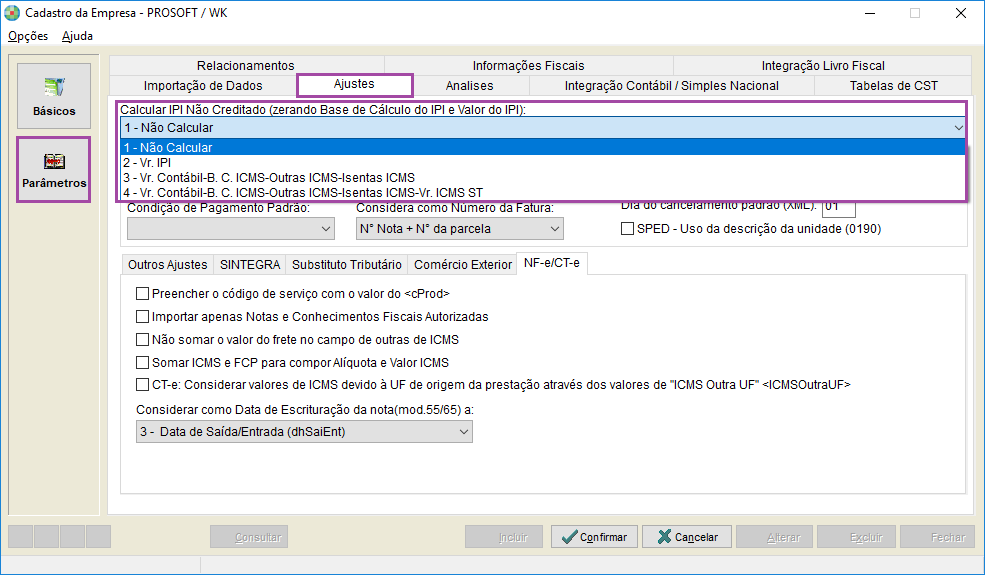Open the Informações Fiscais tab
The width and height of the screenshot is (985, 575).
pyautogui.click(x=528, y=66)
